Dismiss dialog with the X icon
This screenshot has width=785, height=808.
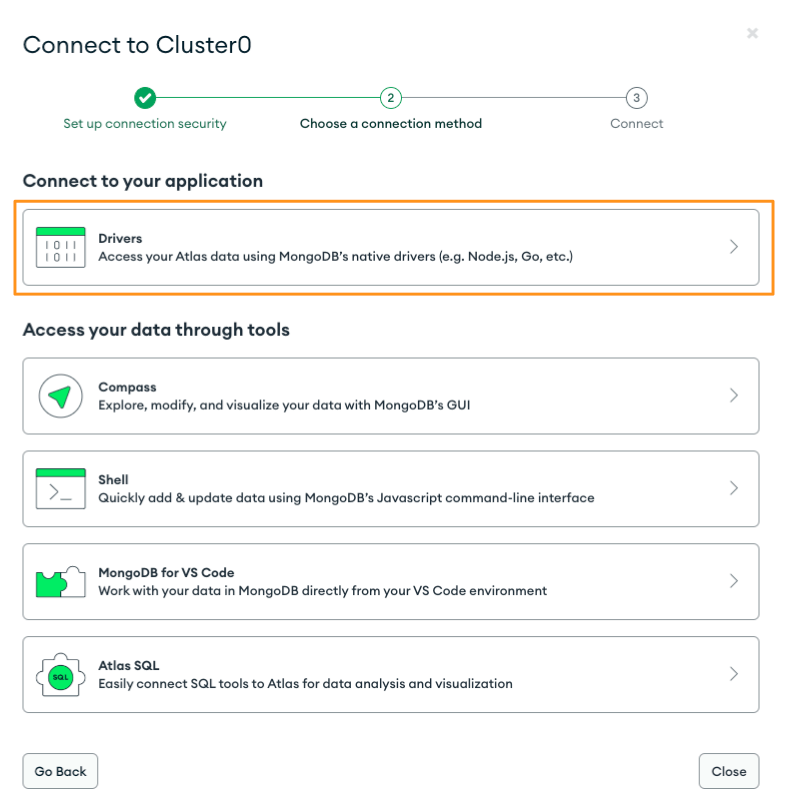[752, 34]
